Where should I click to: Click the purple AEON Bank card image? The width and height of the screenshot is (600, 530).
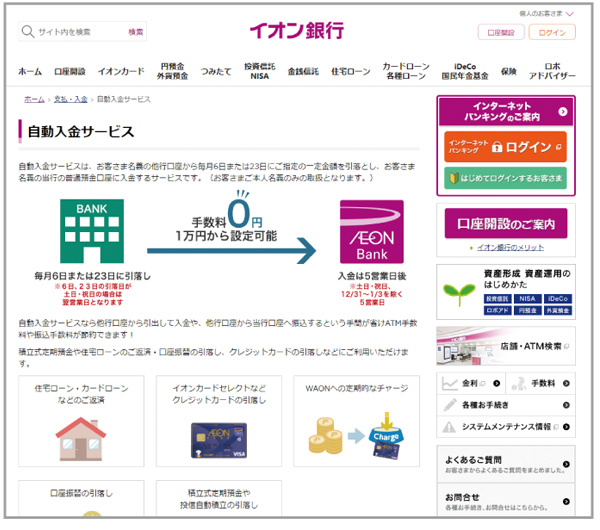371,230
